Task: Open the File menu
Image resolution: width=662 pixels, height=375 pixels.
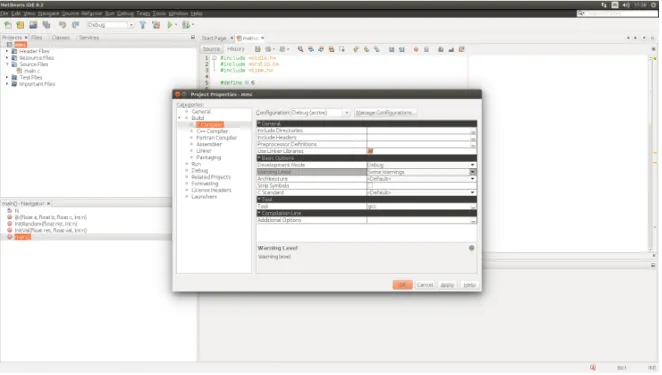Action: (x=4, y=14)
